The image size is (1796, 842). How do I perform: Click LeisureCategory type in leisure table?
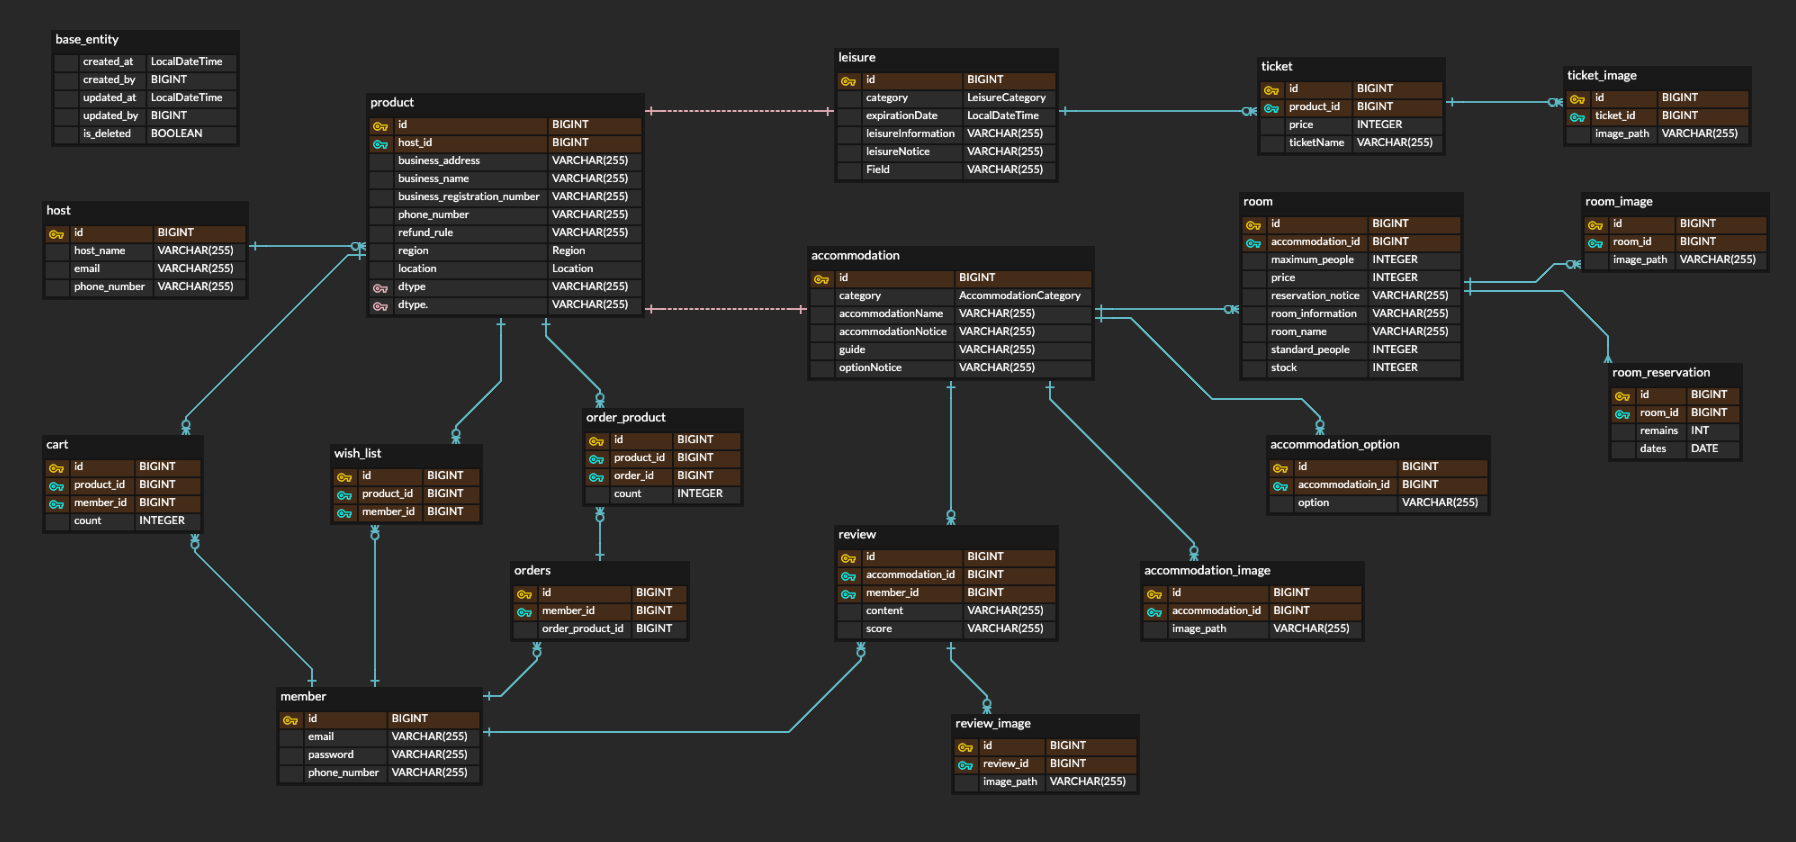(x=1006, y=97)
